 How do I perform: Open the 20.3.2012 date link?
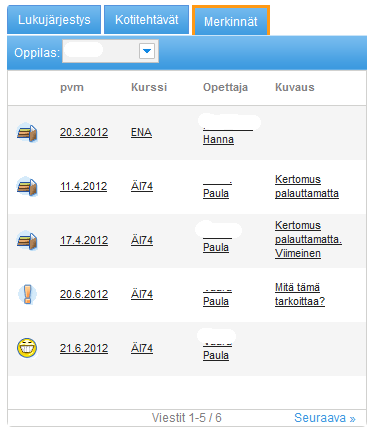tap(84, 132)
